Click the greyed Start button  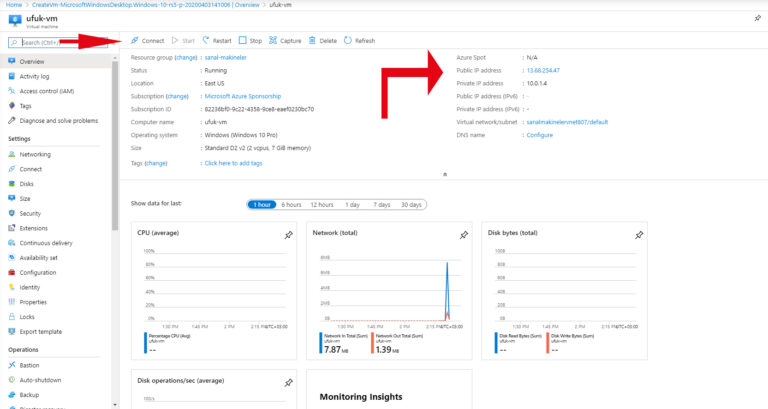click(x=183, y=41)
